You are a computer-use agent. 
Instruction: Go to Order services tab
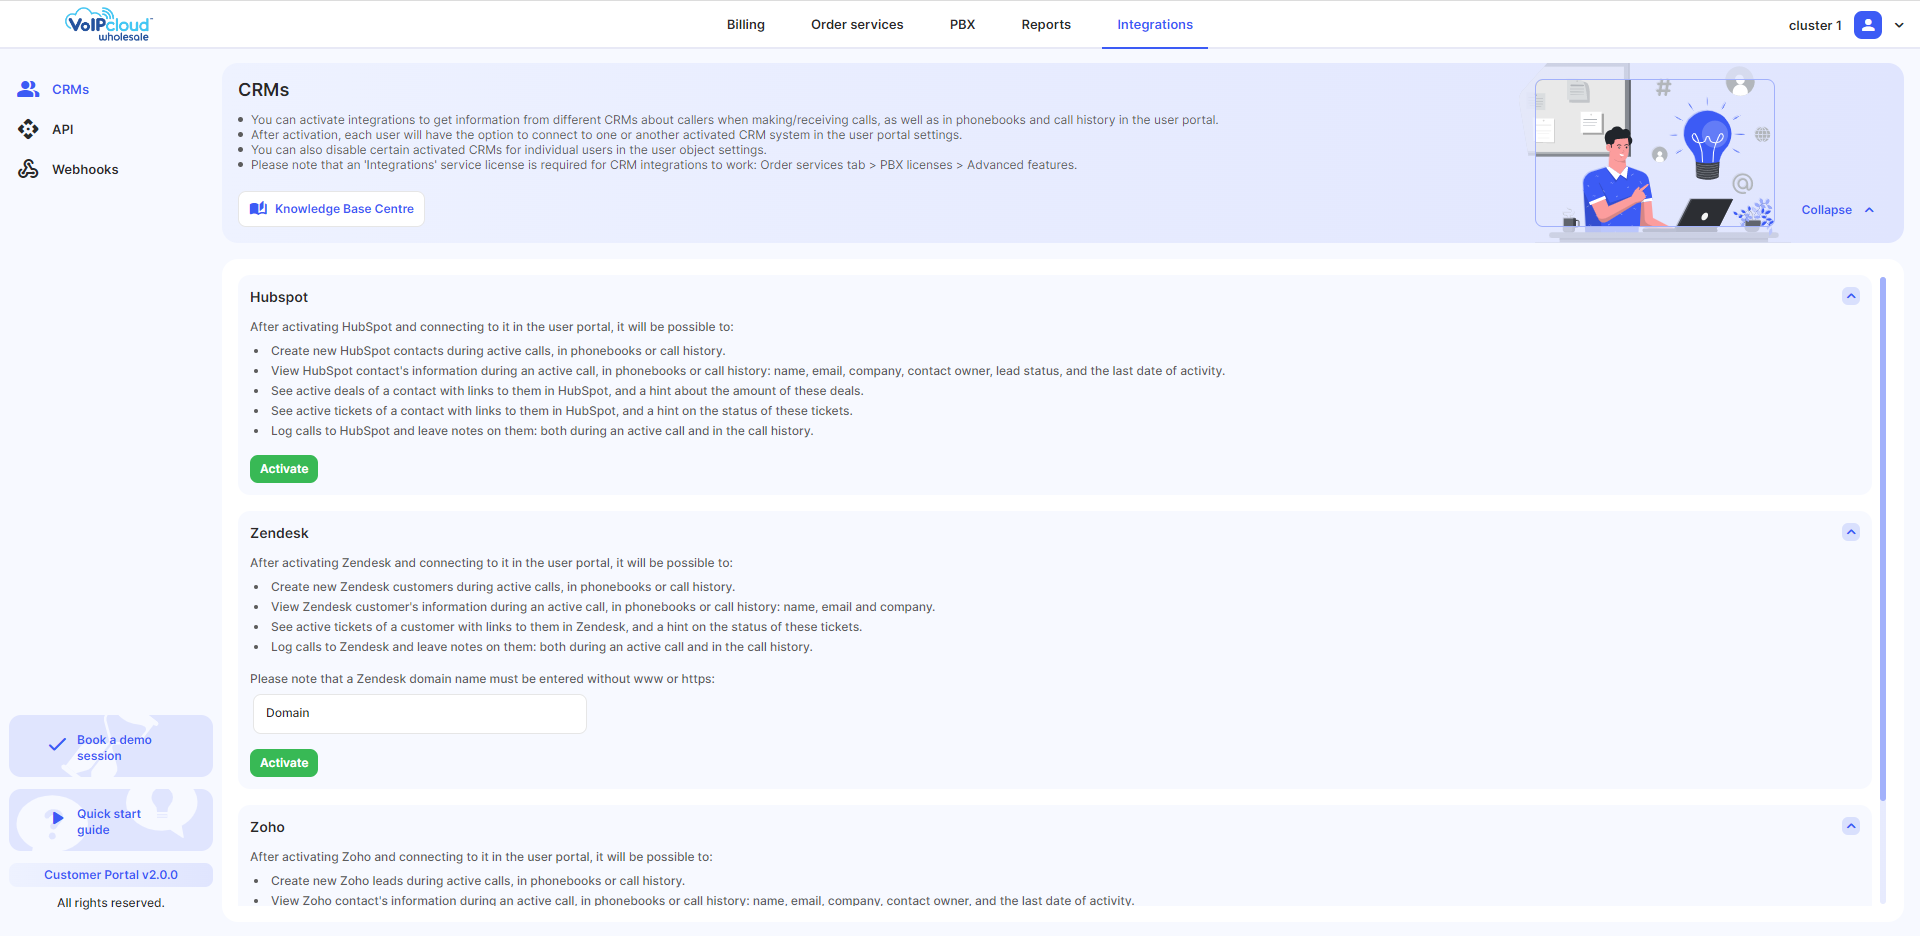pos(857,24)
